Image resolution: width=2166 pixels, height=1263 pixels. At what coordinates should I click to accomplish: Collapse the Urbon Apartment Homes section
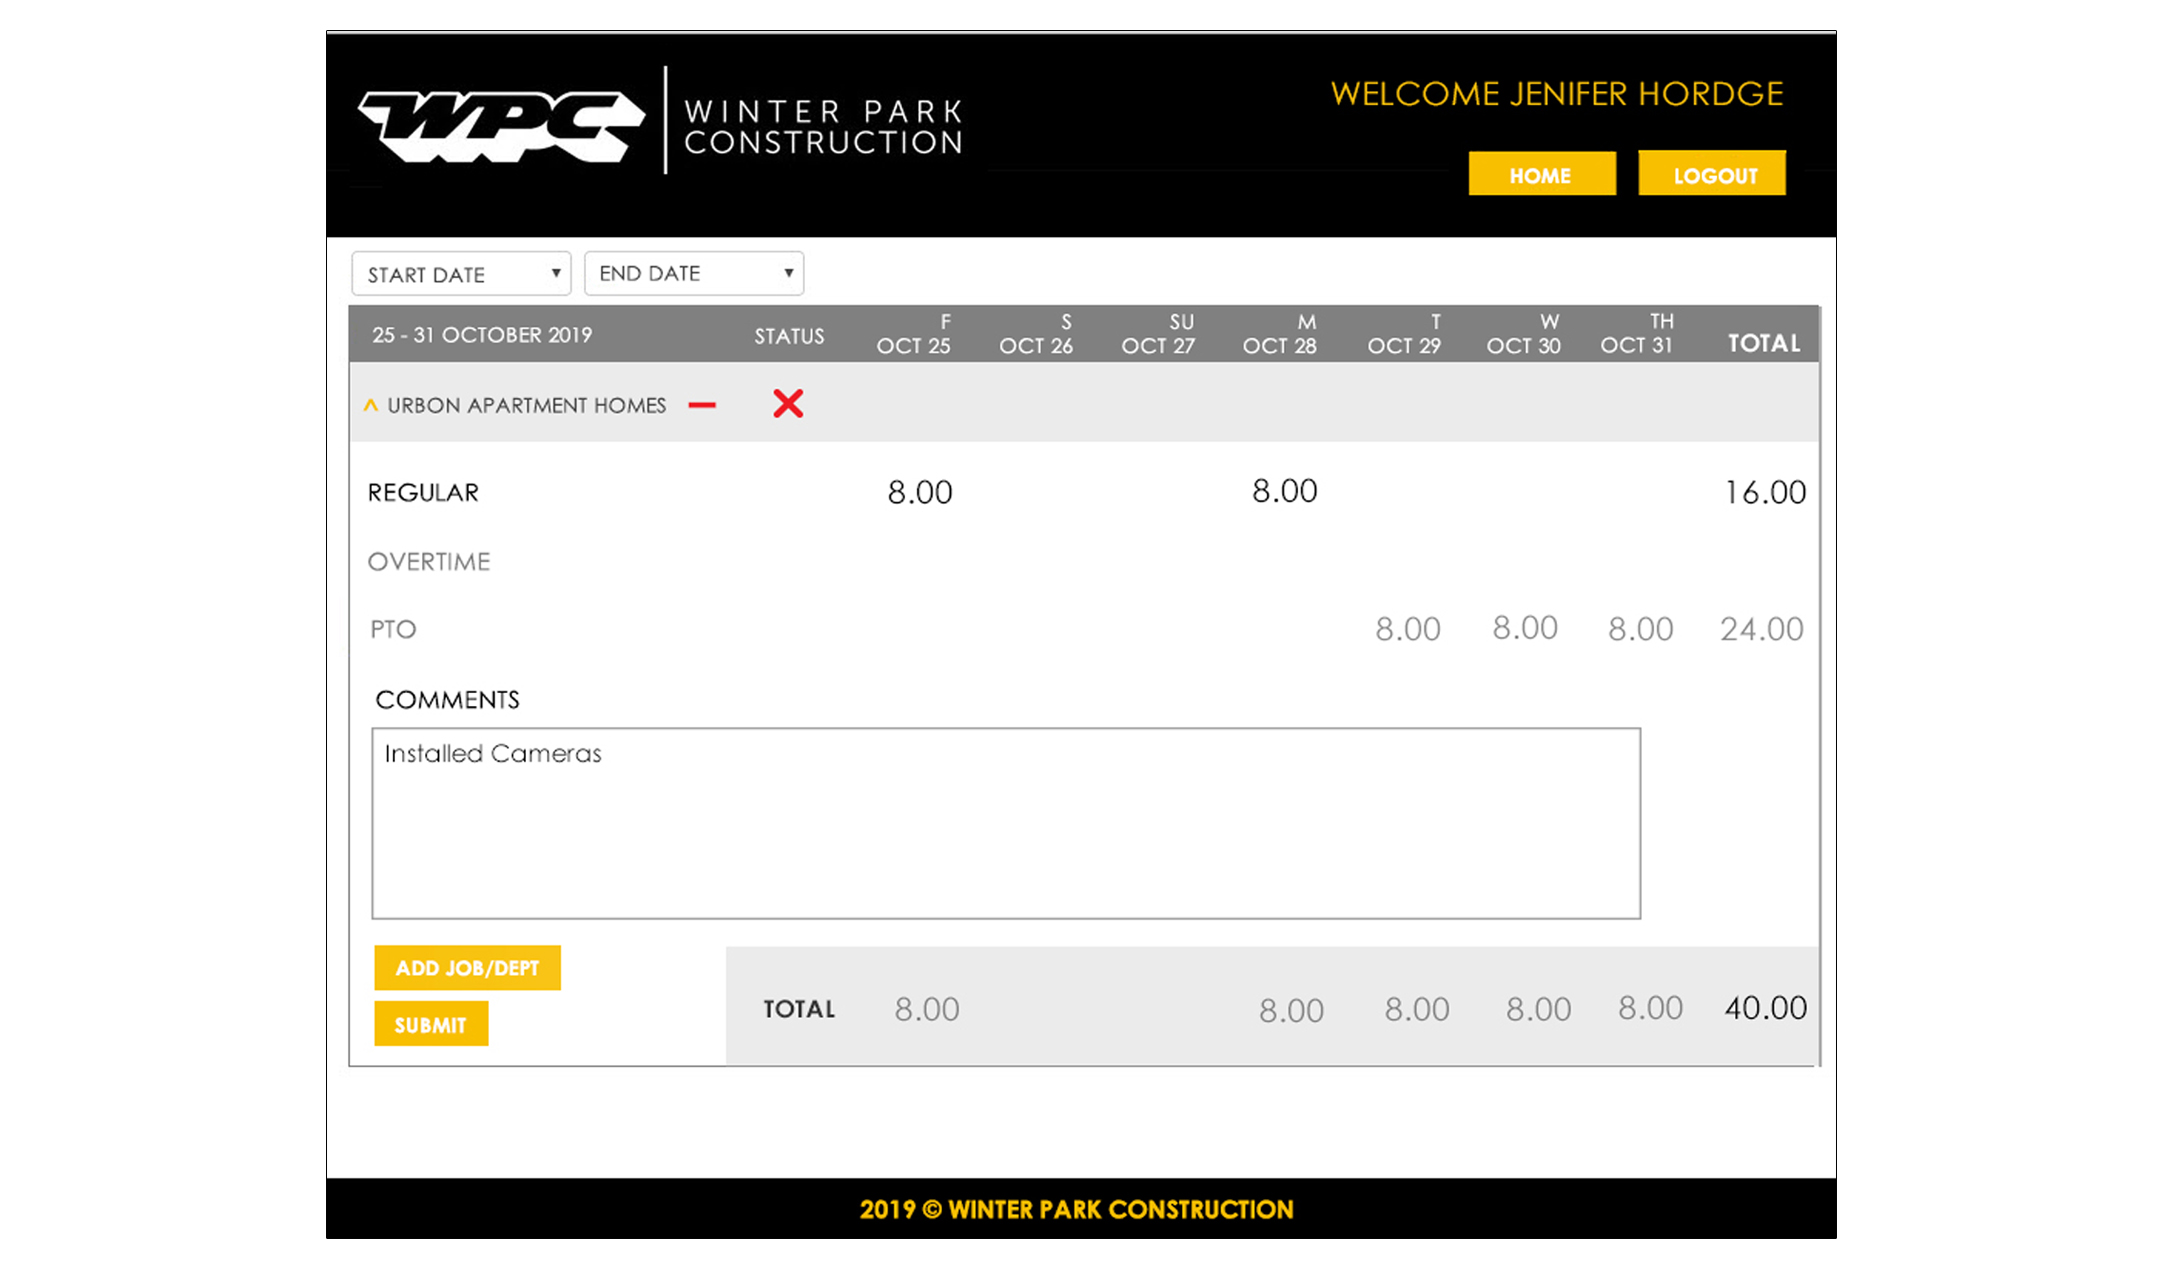(371, 405)
